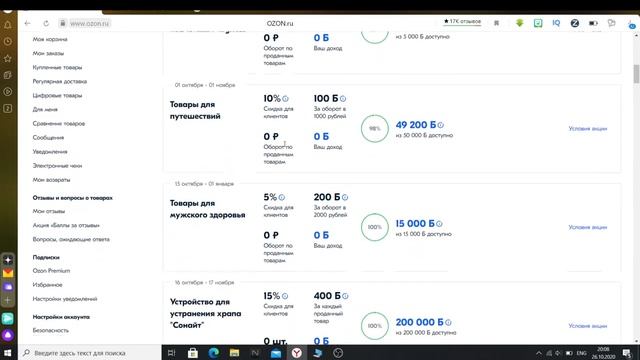
Task: Open Windows action center notifications
Action: point(627,353)
